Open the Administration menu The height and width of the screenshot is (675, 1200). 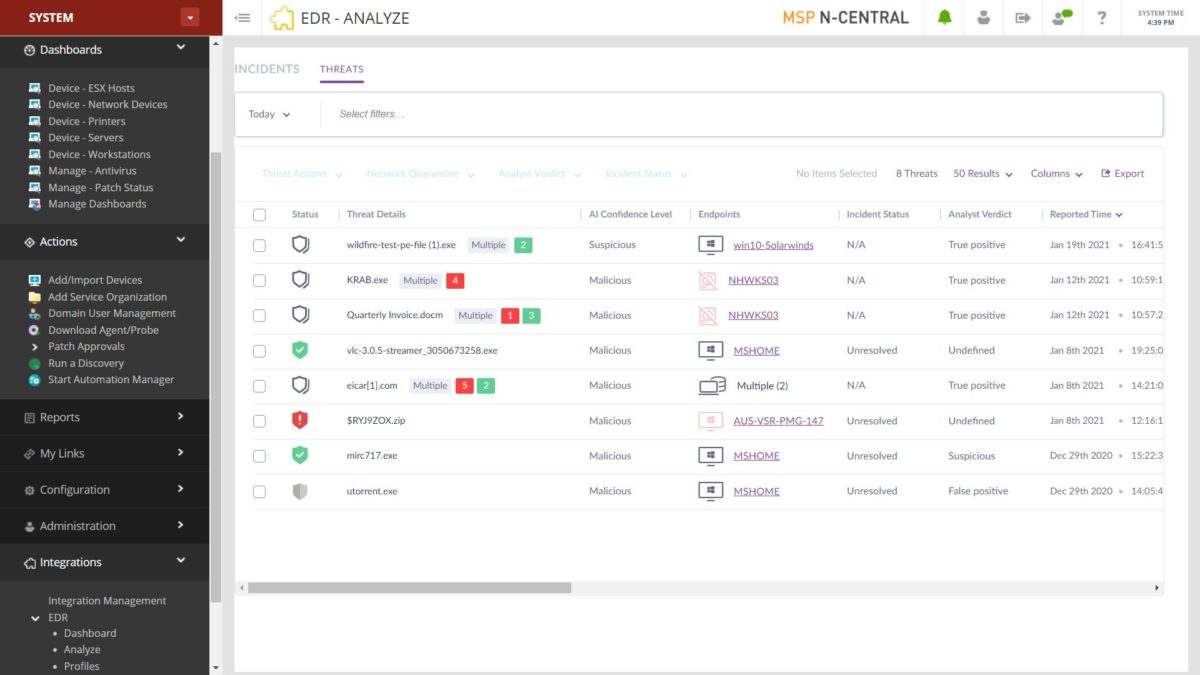click(x=105, y=526)
